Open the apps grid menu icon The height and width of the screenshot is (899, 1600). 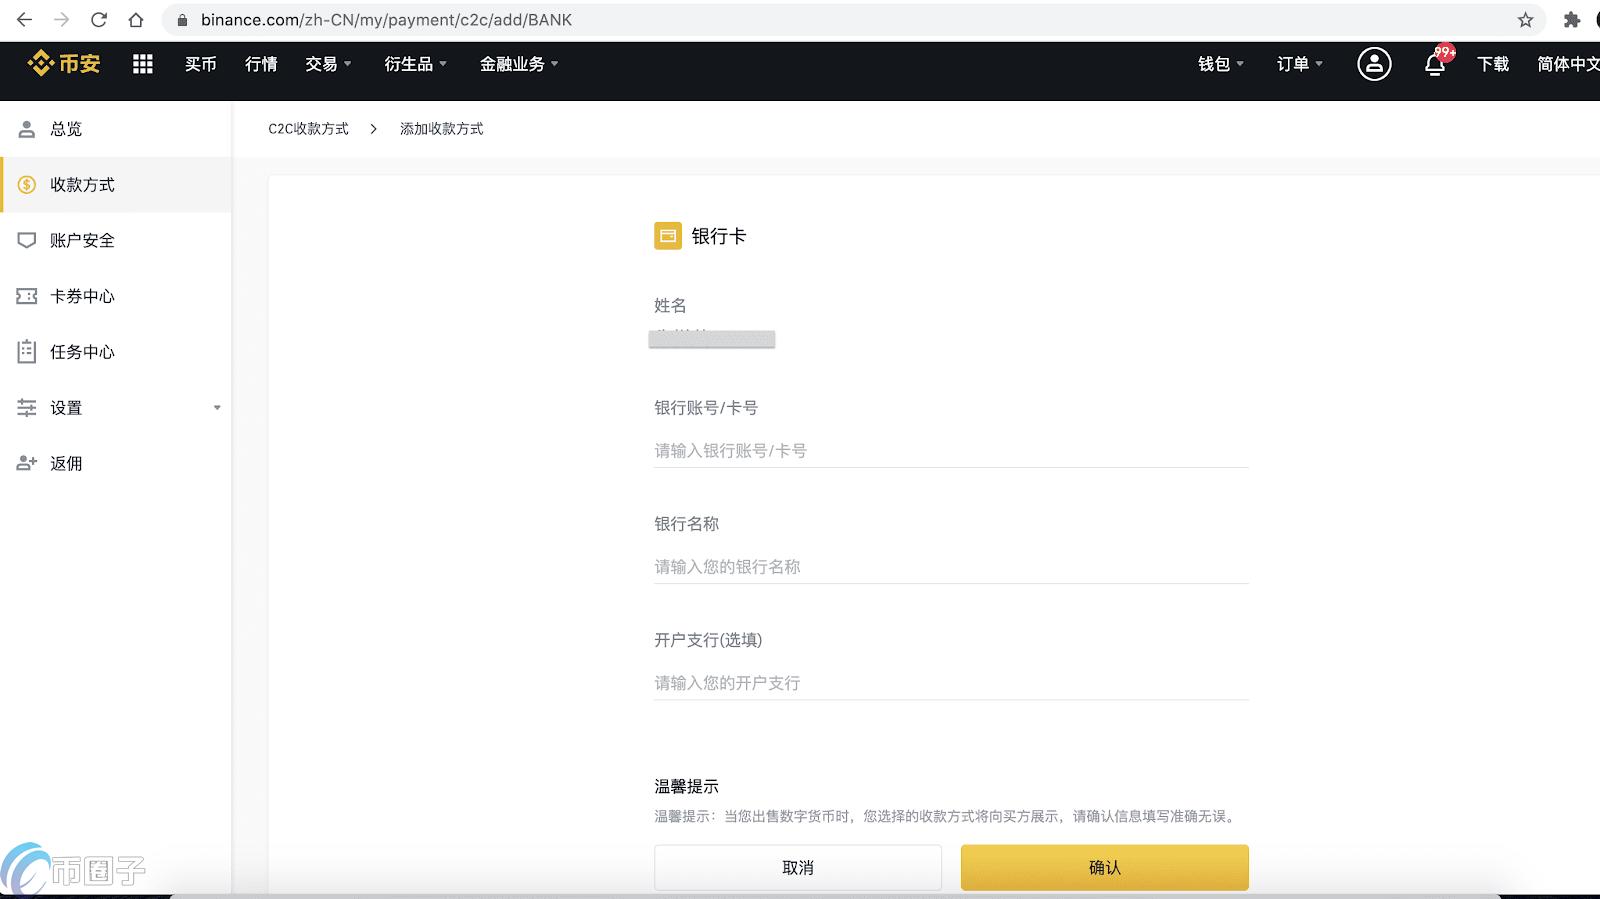coord(143,64)
